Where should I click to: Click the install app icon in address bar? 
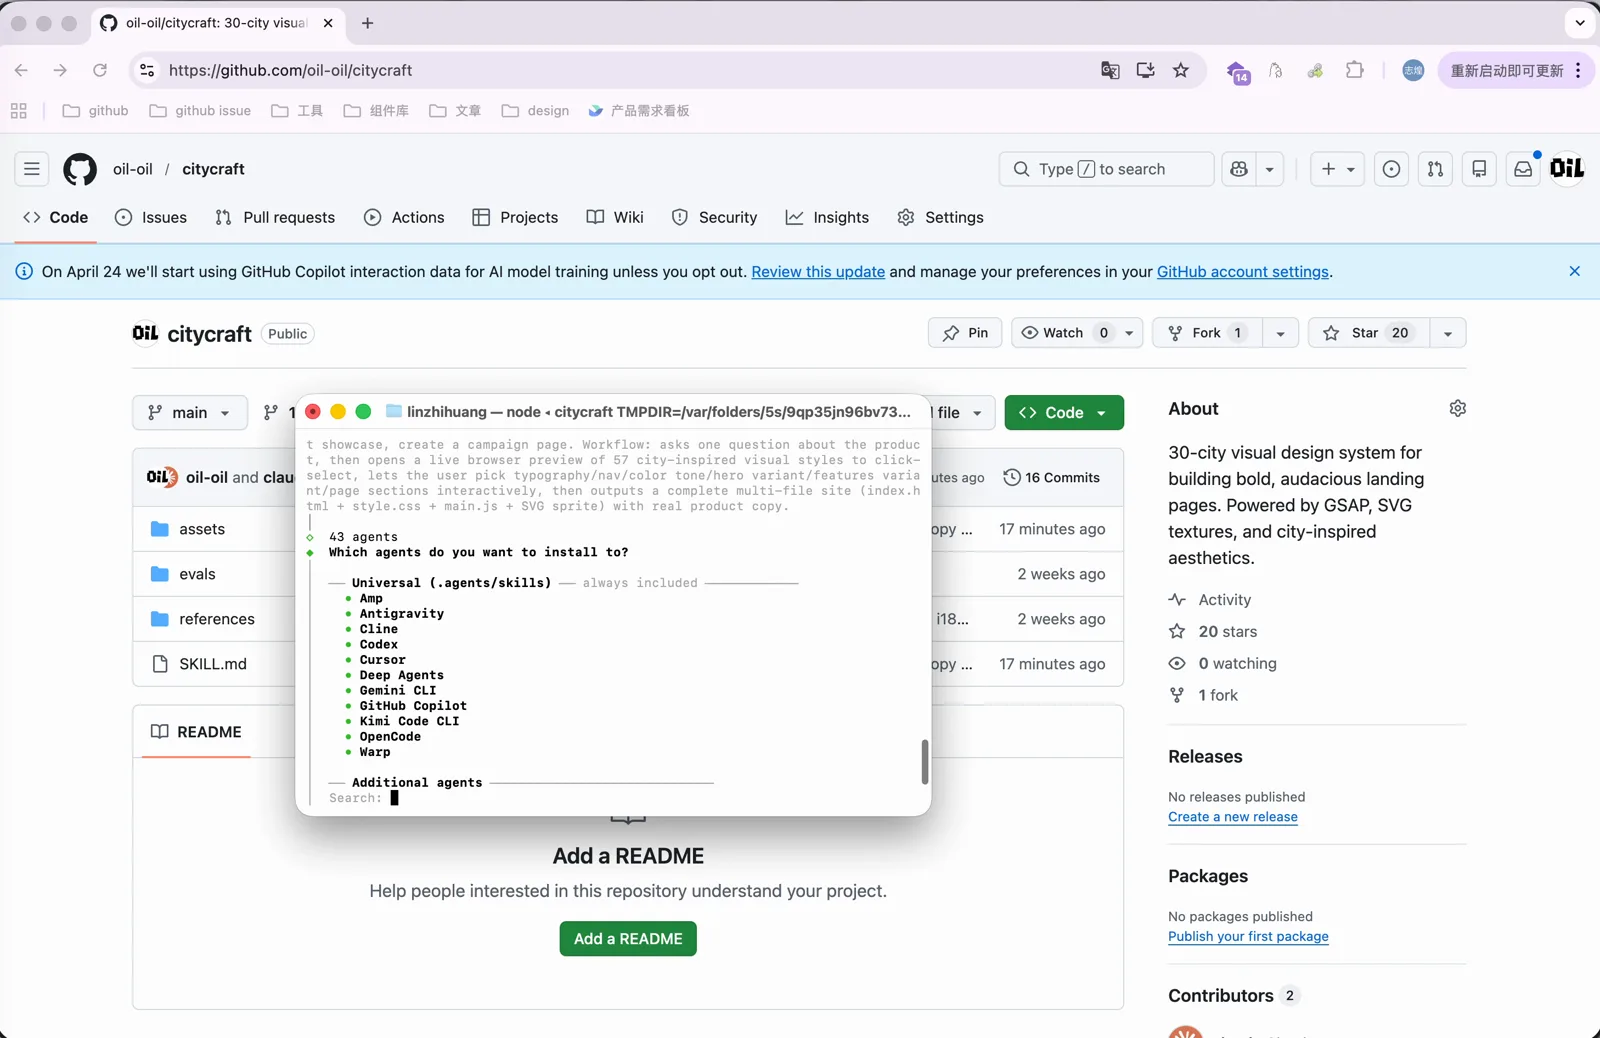(1146, 70)
